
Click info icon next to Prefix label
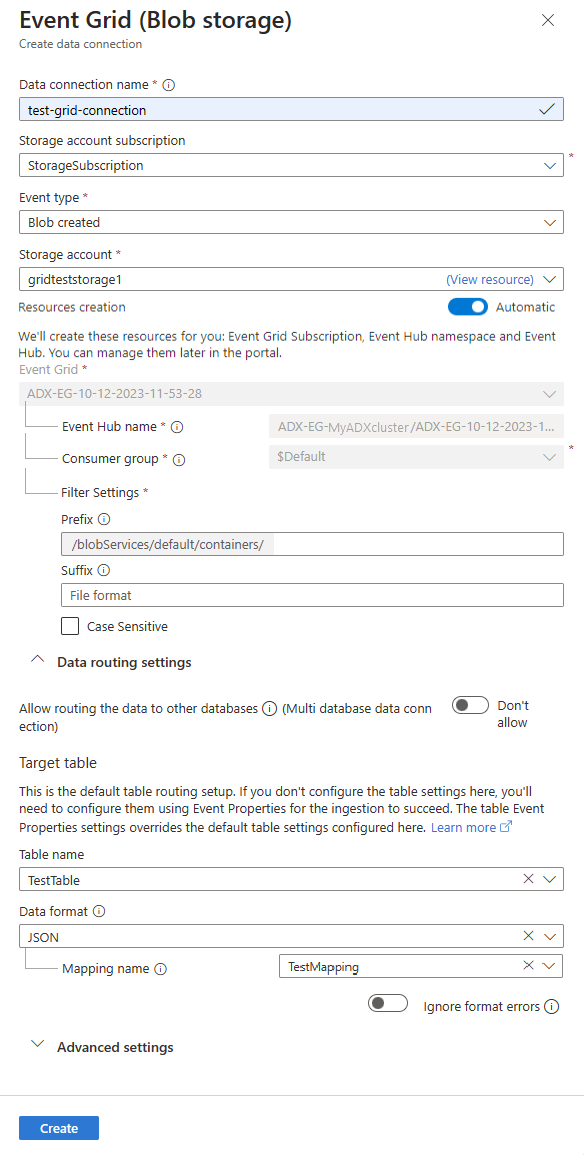tap(104, 519)
